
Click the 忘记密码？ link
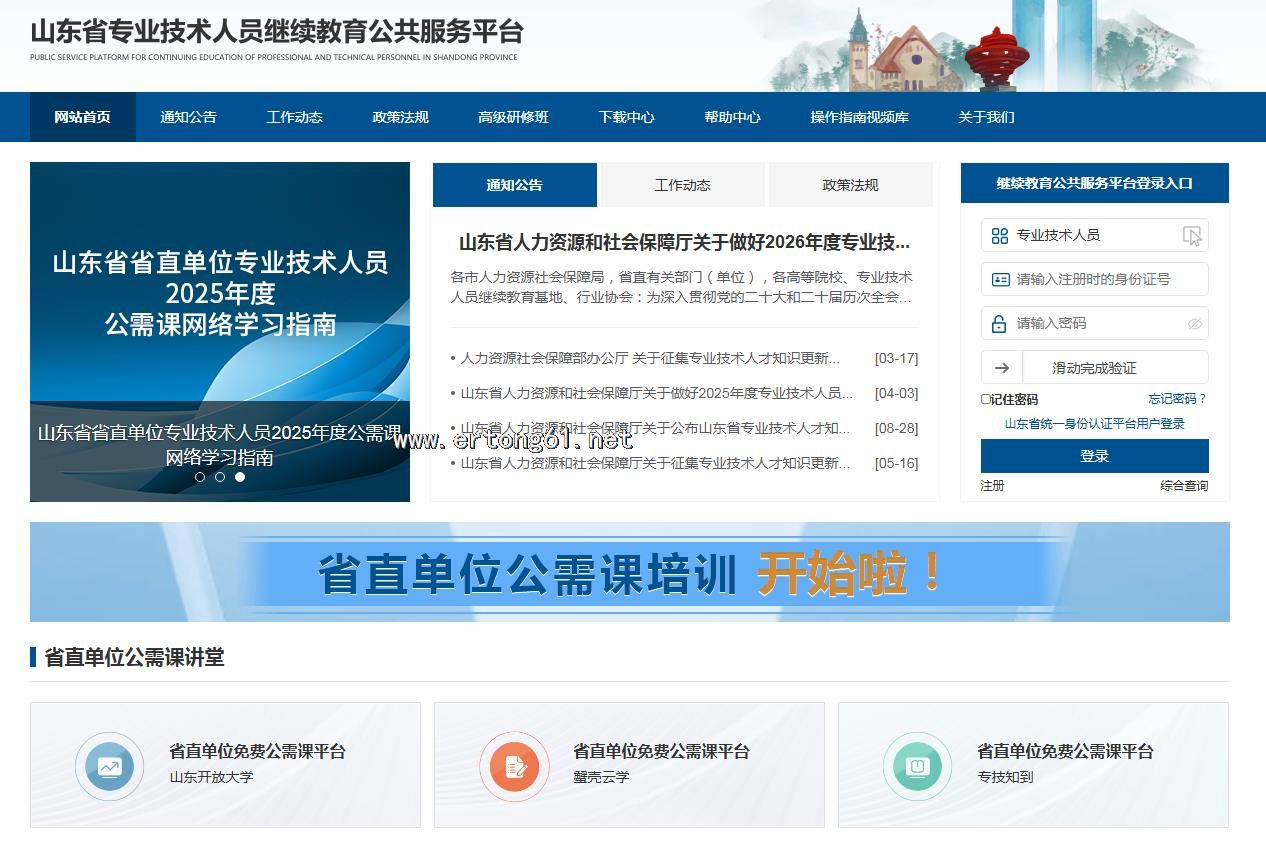1177,399
